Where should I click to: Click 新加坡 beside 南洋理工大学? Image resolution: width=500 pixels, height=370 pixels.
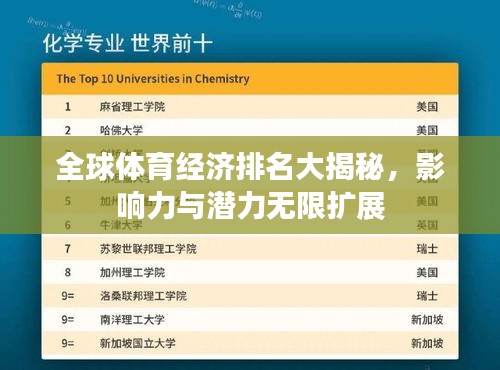click(x=427, y=320)
